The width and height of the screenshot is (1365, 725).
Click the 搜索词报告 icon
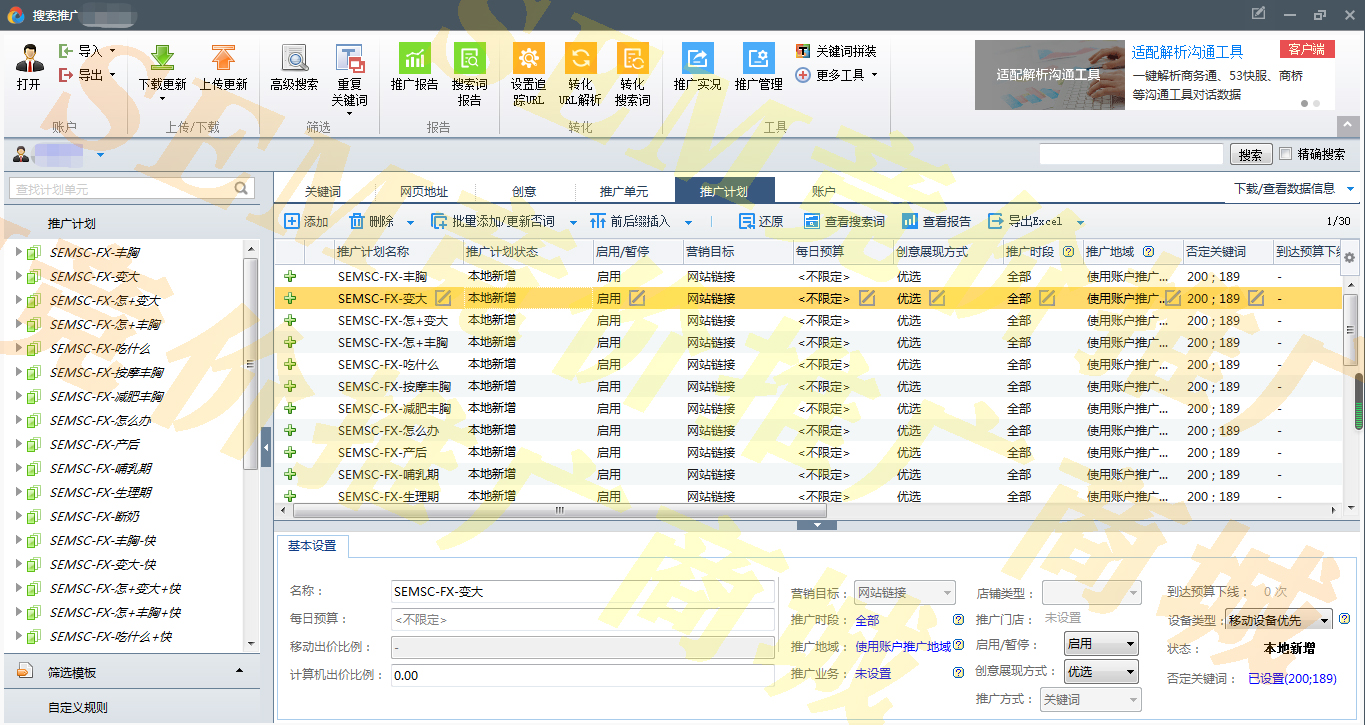click(x=469, y=58)
